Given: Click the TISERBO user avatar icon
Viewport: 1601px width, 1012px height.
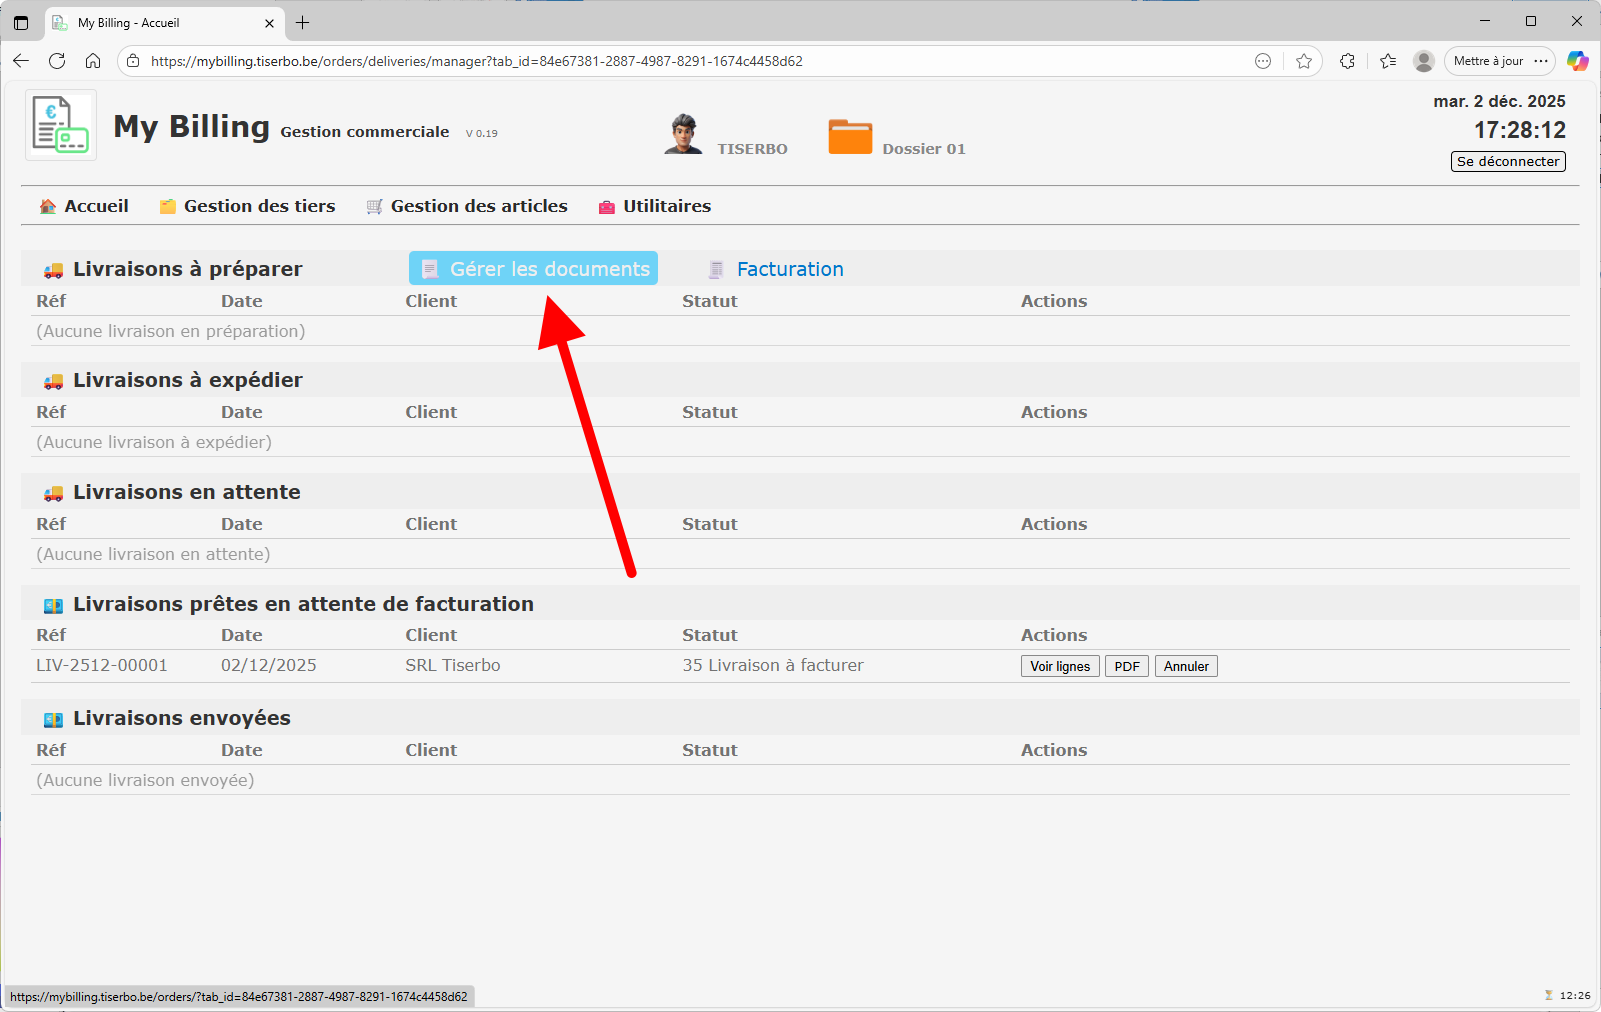Looking at the screenshot, I should tap(683, 134).
